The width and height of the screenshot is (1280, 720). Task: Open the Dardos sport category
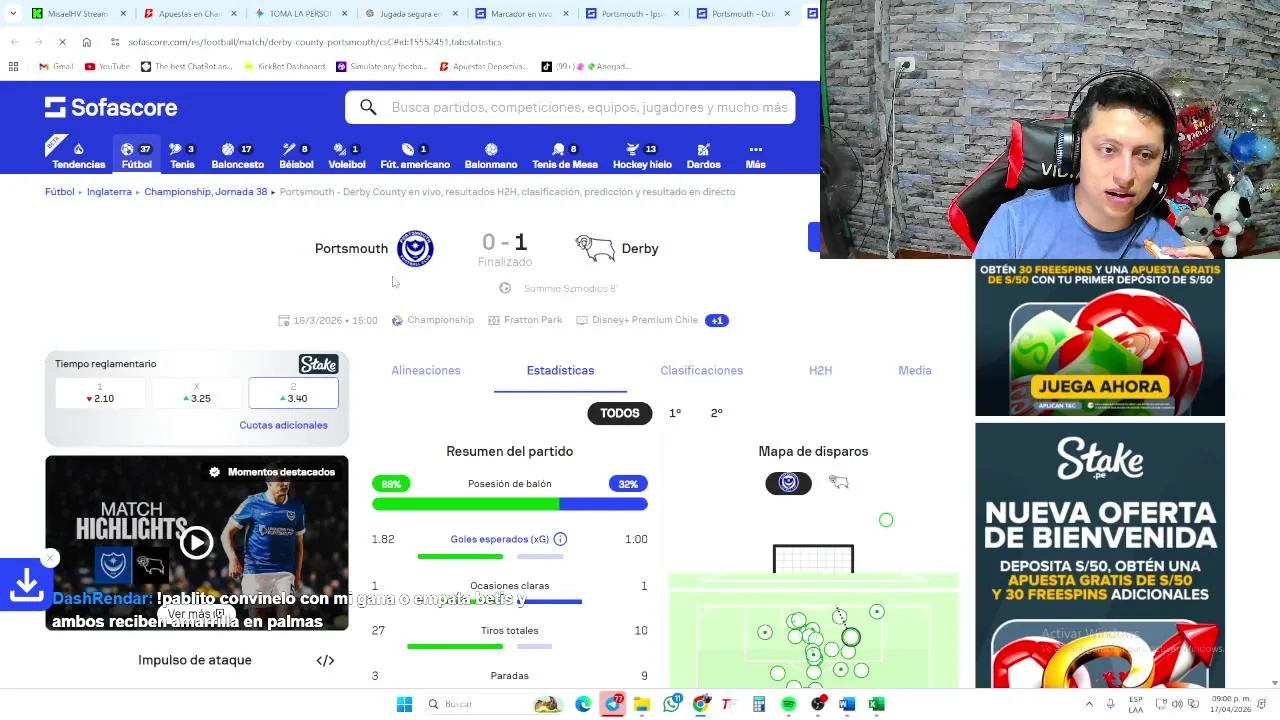703,156
